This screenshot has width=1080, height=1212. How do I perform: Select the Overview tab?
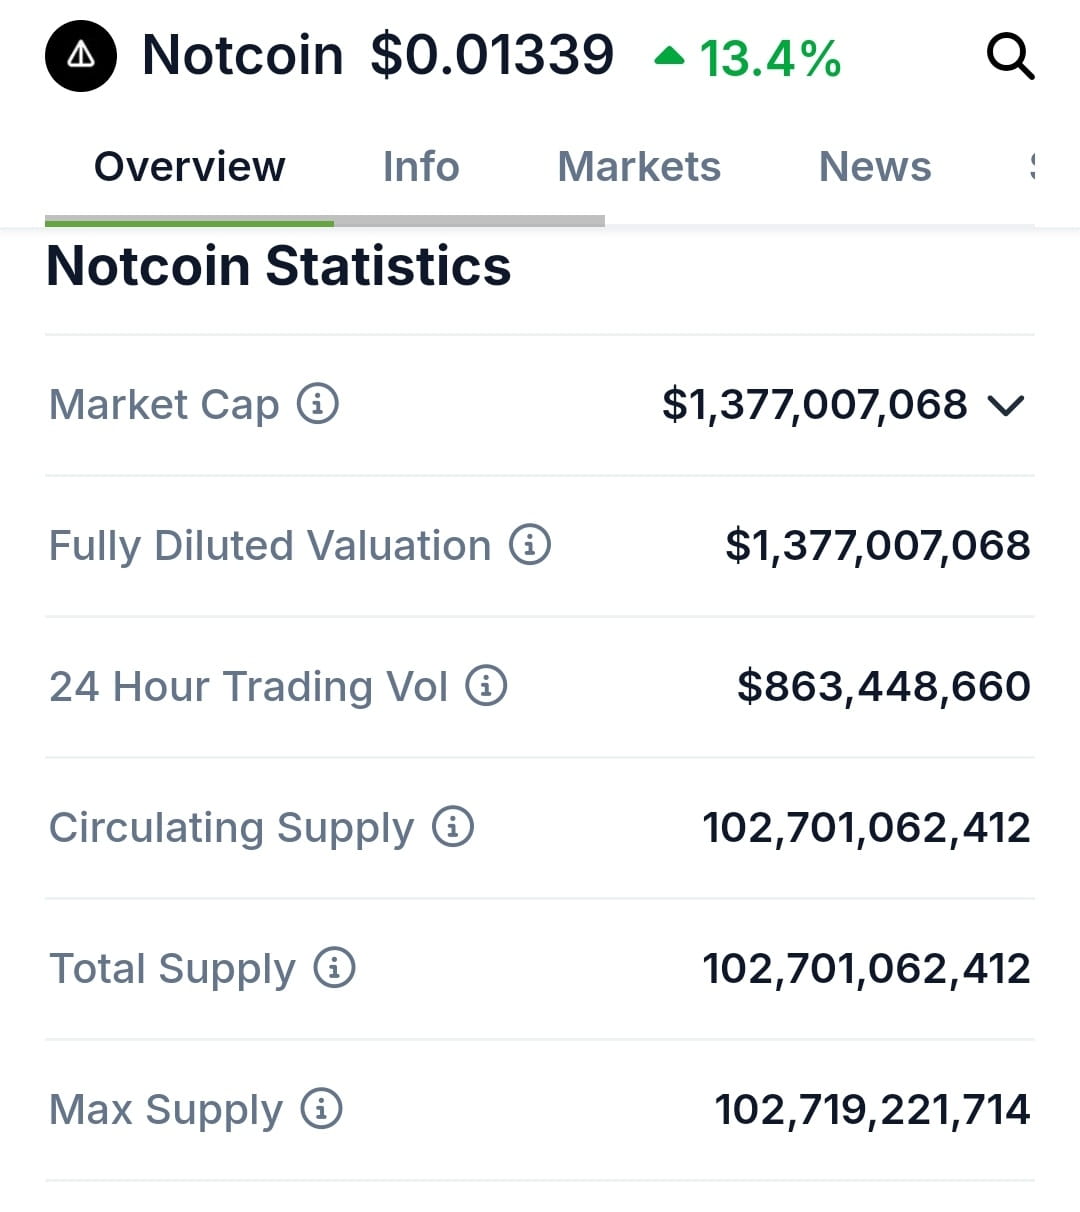[189, 167]
